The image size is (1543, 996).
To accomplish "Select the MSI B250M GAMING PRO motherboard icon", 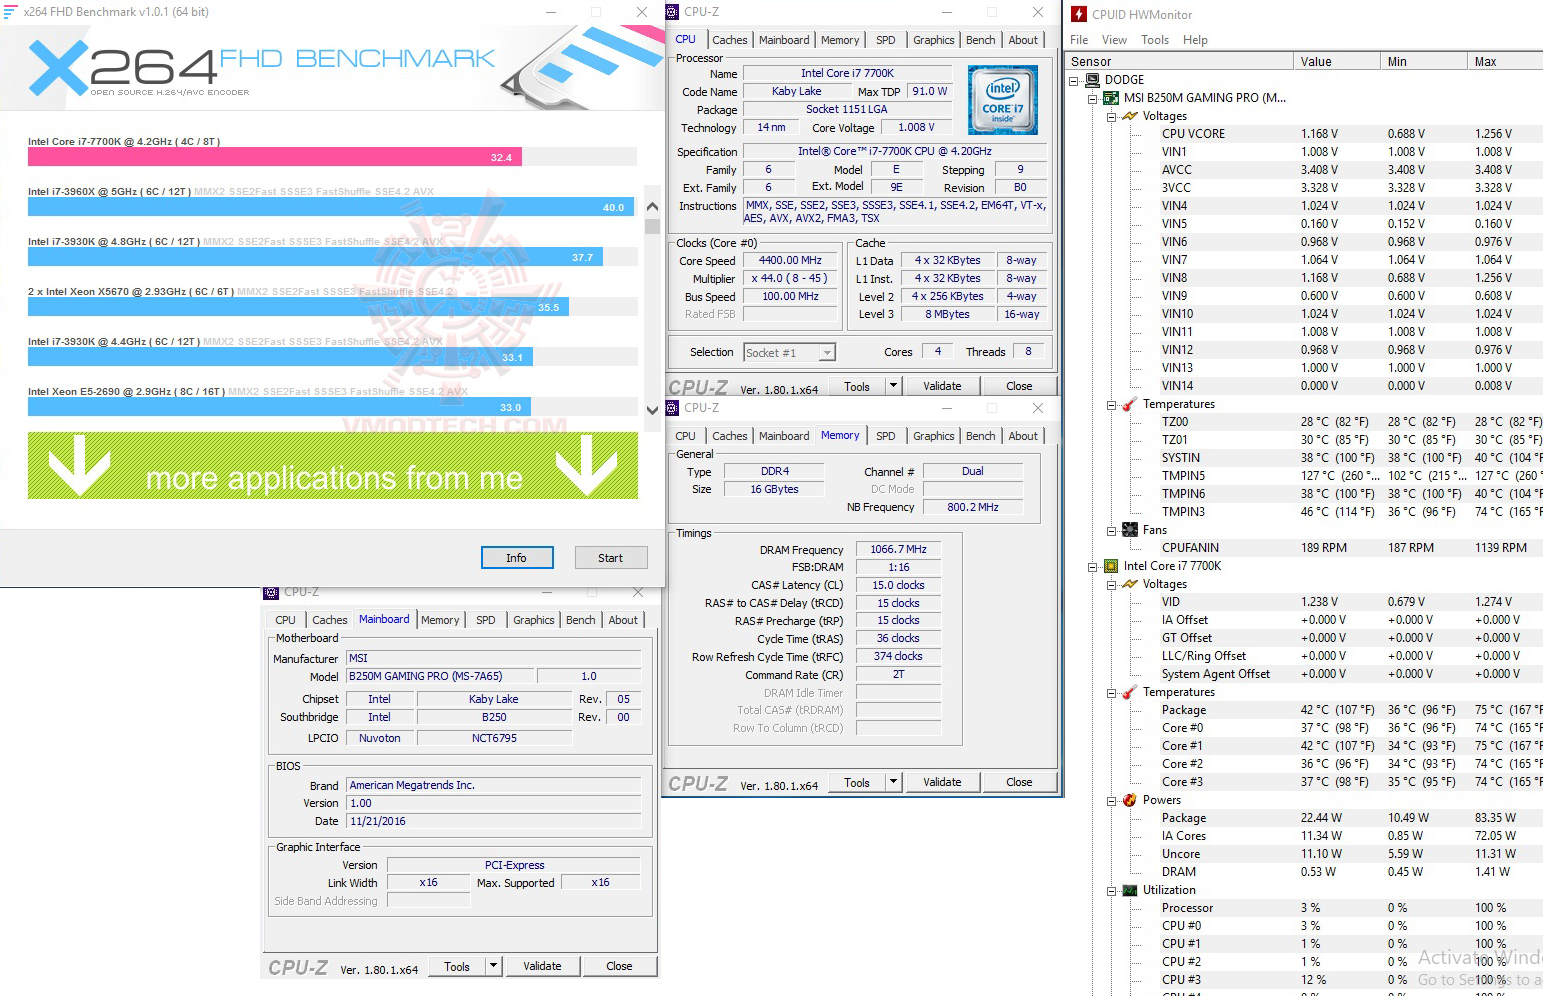I will pos(1110,97).
